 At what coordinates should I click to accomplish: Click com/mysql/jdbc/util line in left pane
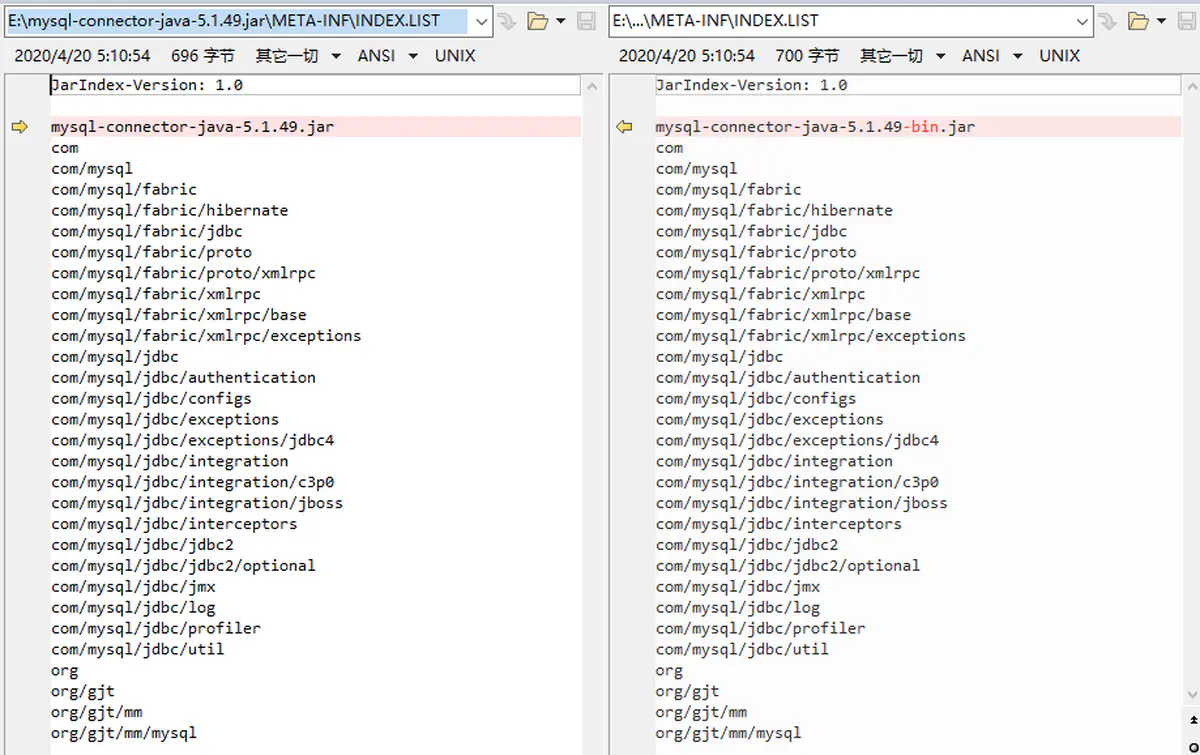[138, 649]
